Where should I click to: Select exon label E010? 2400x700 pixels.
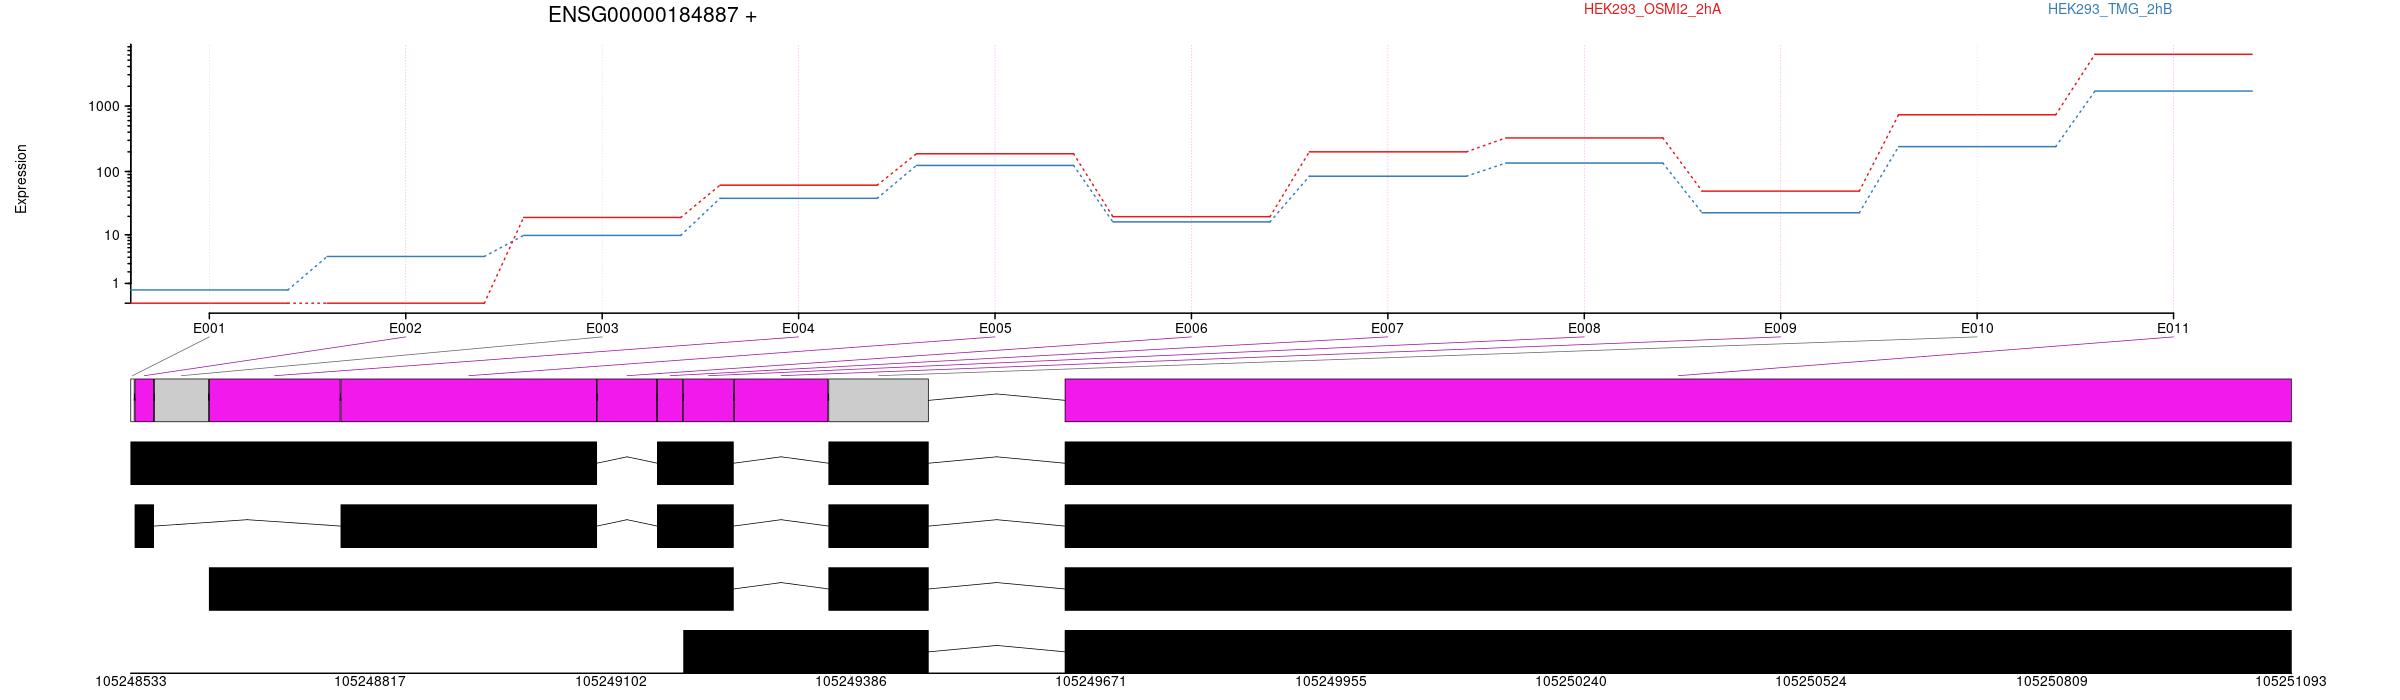coord(1977,328)
